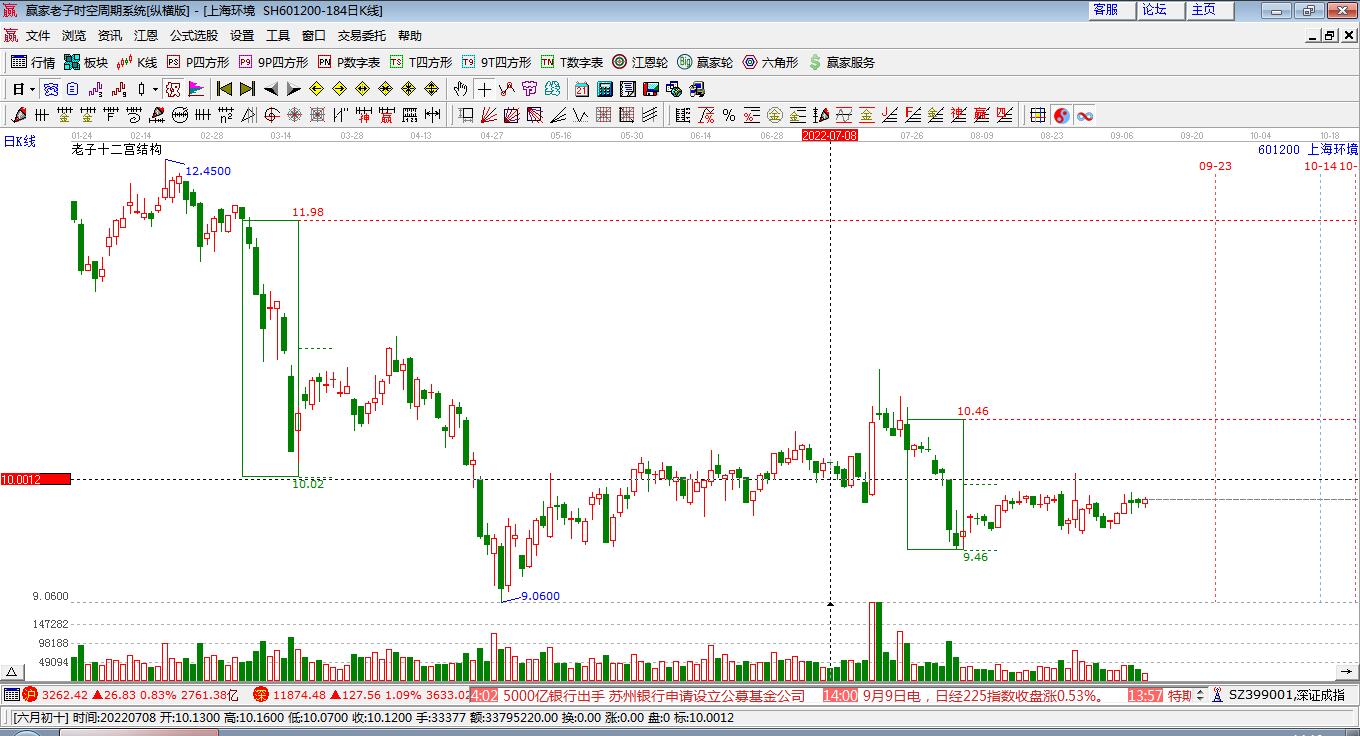Viewport: 1360px width, 736px height.
Task: Open the P四方形 tool
Action: point(197,62)
